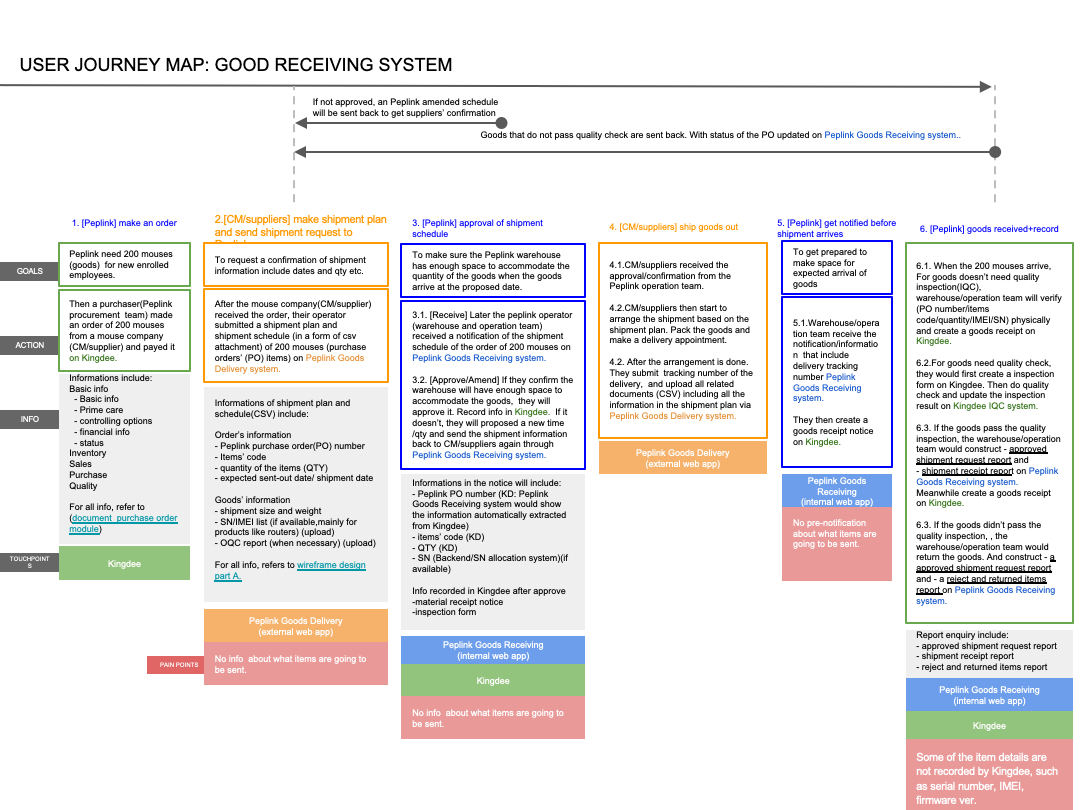Select the User Journey Map title text
Screen dimensions: 1080x810
pos(236,66)
